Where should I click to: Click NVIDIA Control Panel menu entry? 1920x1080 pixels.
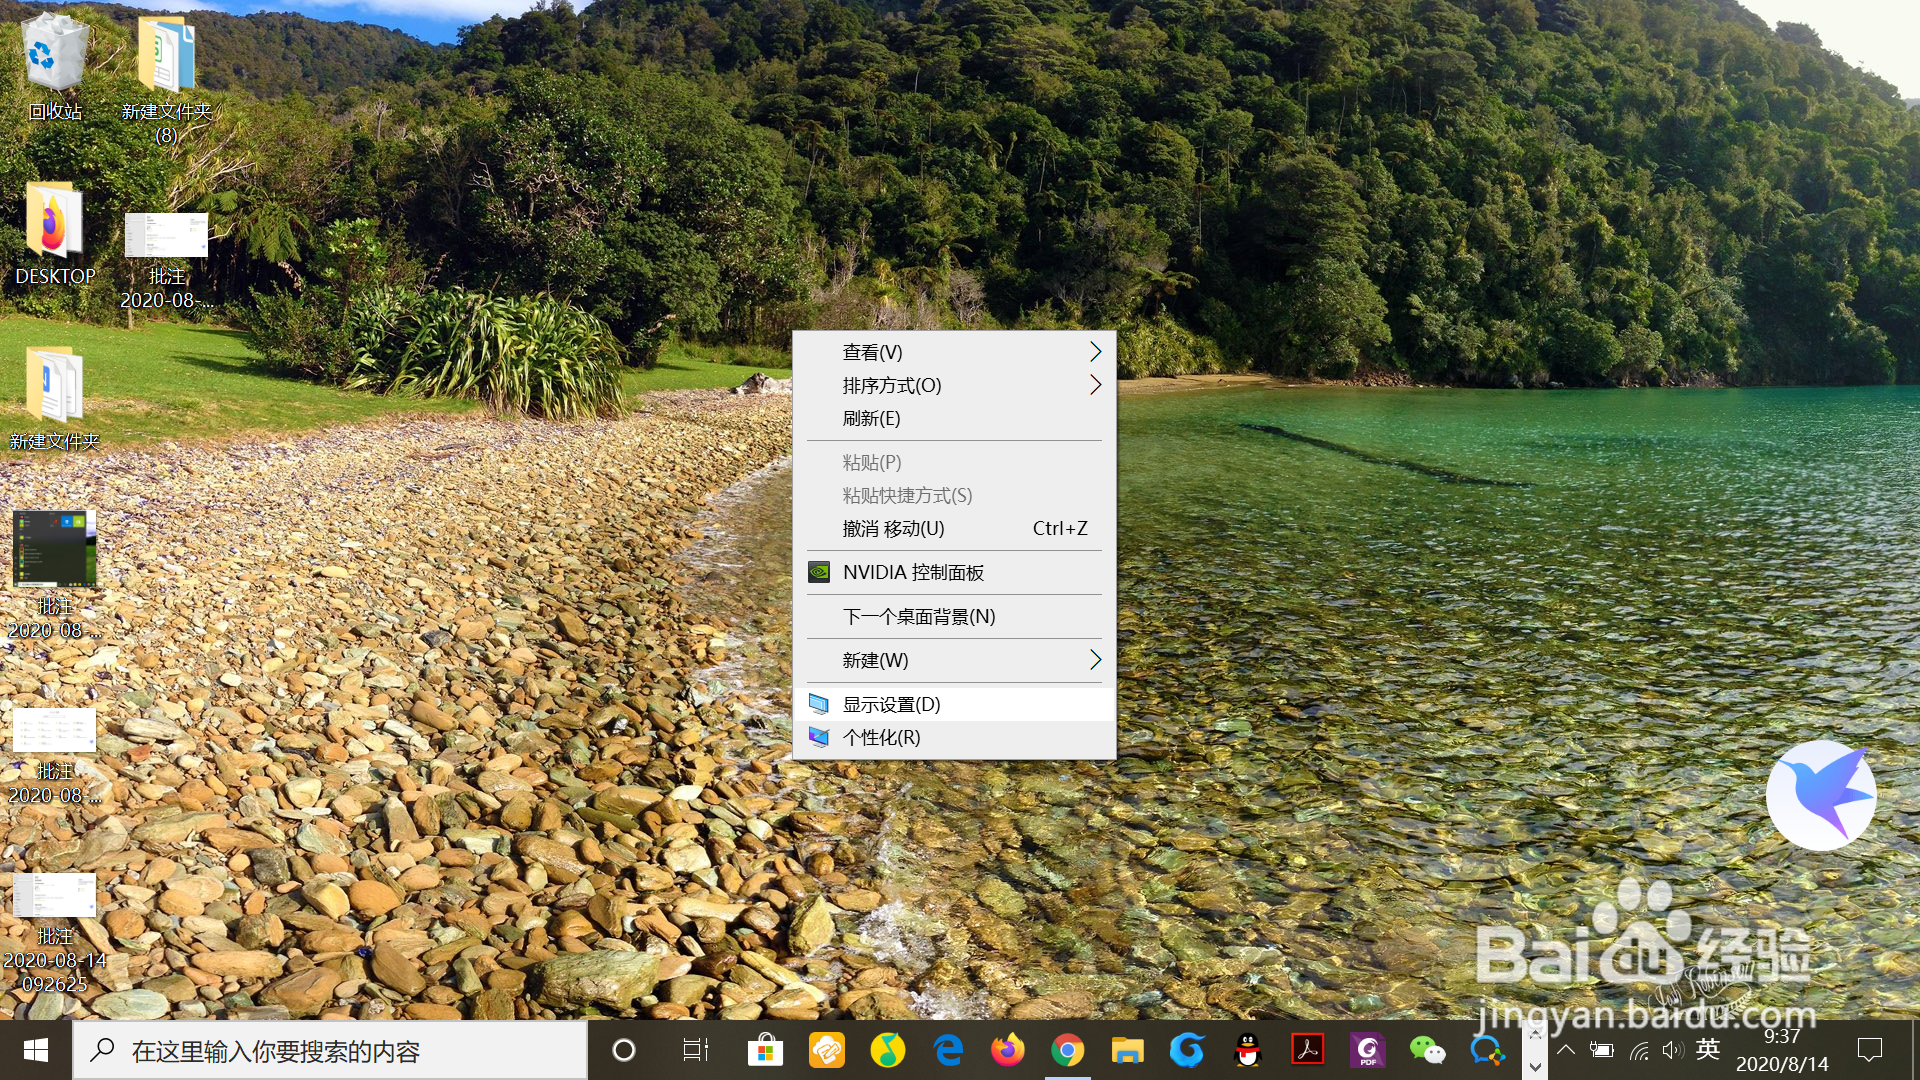(x=912, y=573)
